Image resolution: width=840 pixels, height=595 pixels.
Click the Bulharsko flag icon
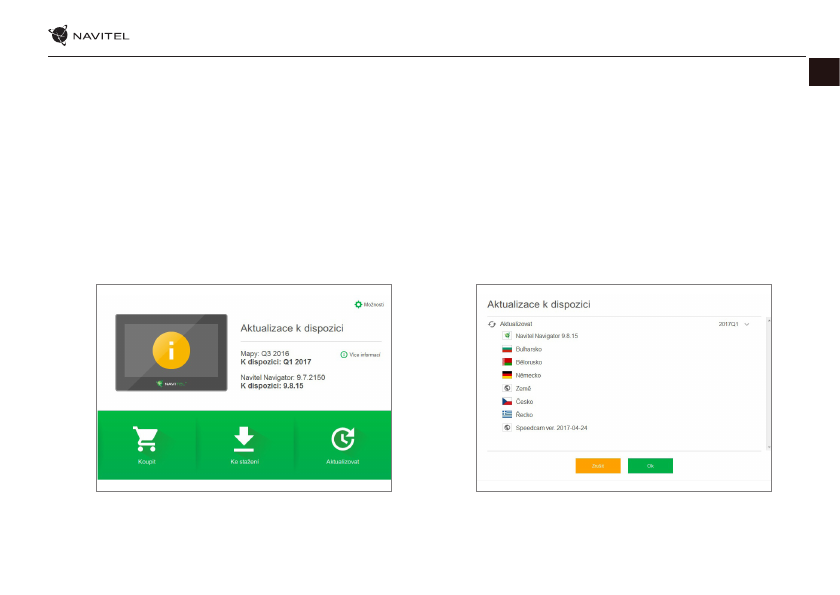507,349
